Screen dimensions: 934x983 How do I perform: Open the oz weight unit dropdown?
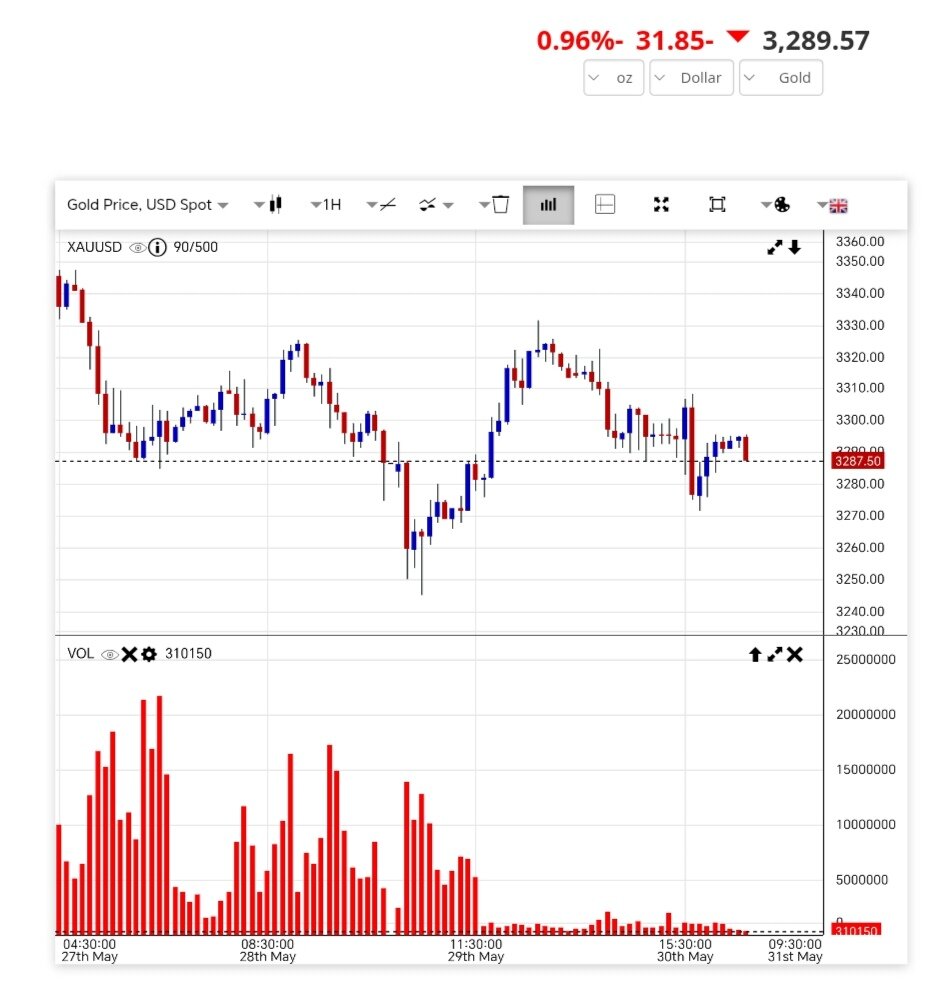[613, 78]
